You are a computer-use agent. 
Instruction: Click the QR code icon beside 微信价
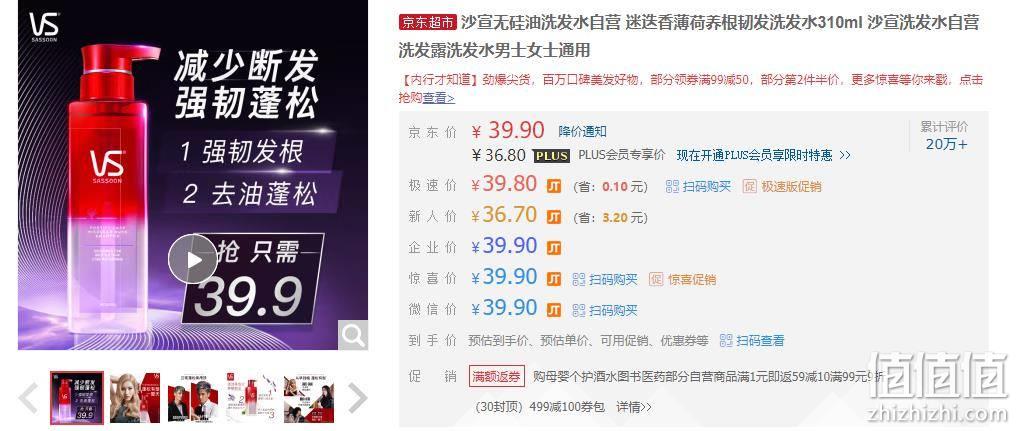pyautogui.click(x=579, y=310)
